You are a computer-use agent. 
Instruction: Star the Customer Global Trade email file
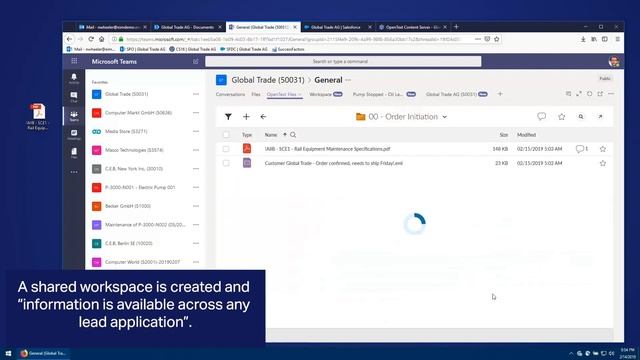[x=603, y=163]
